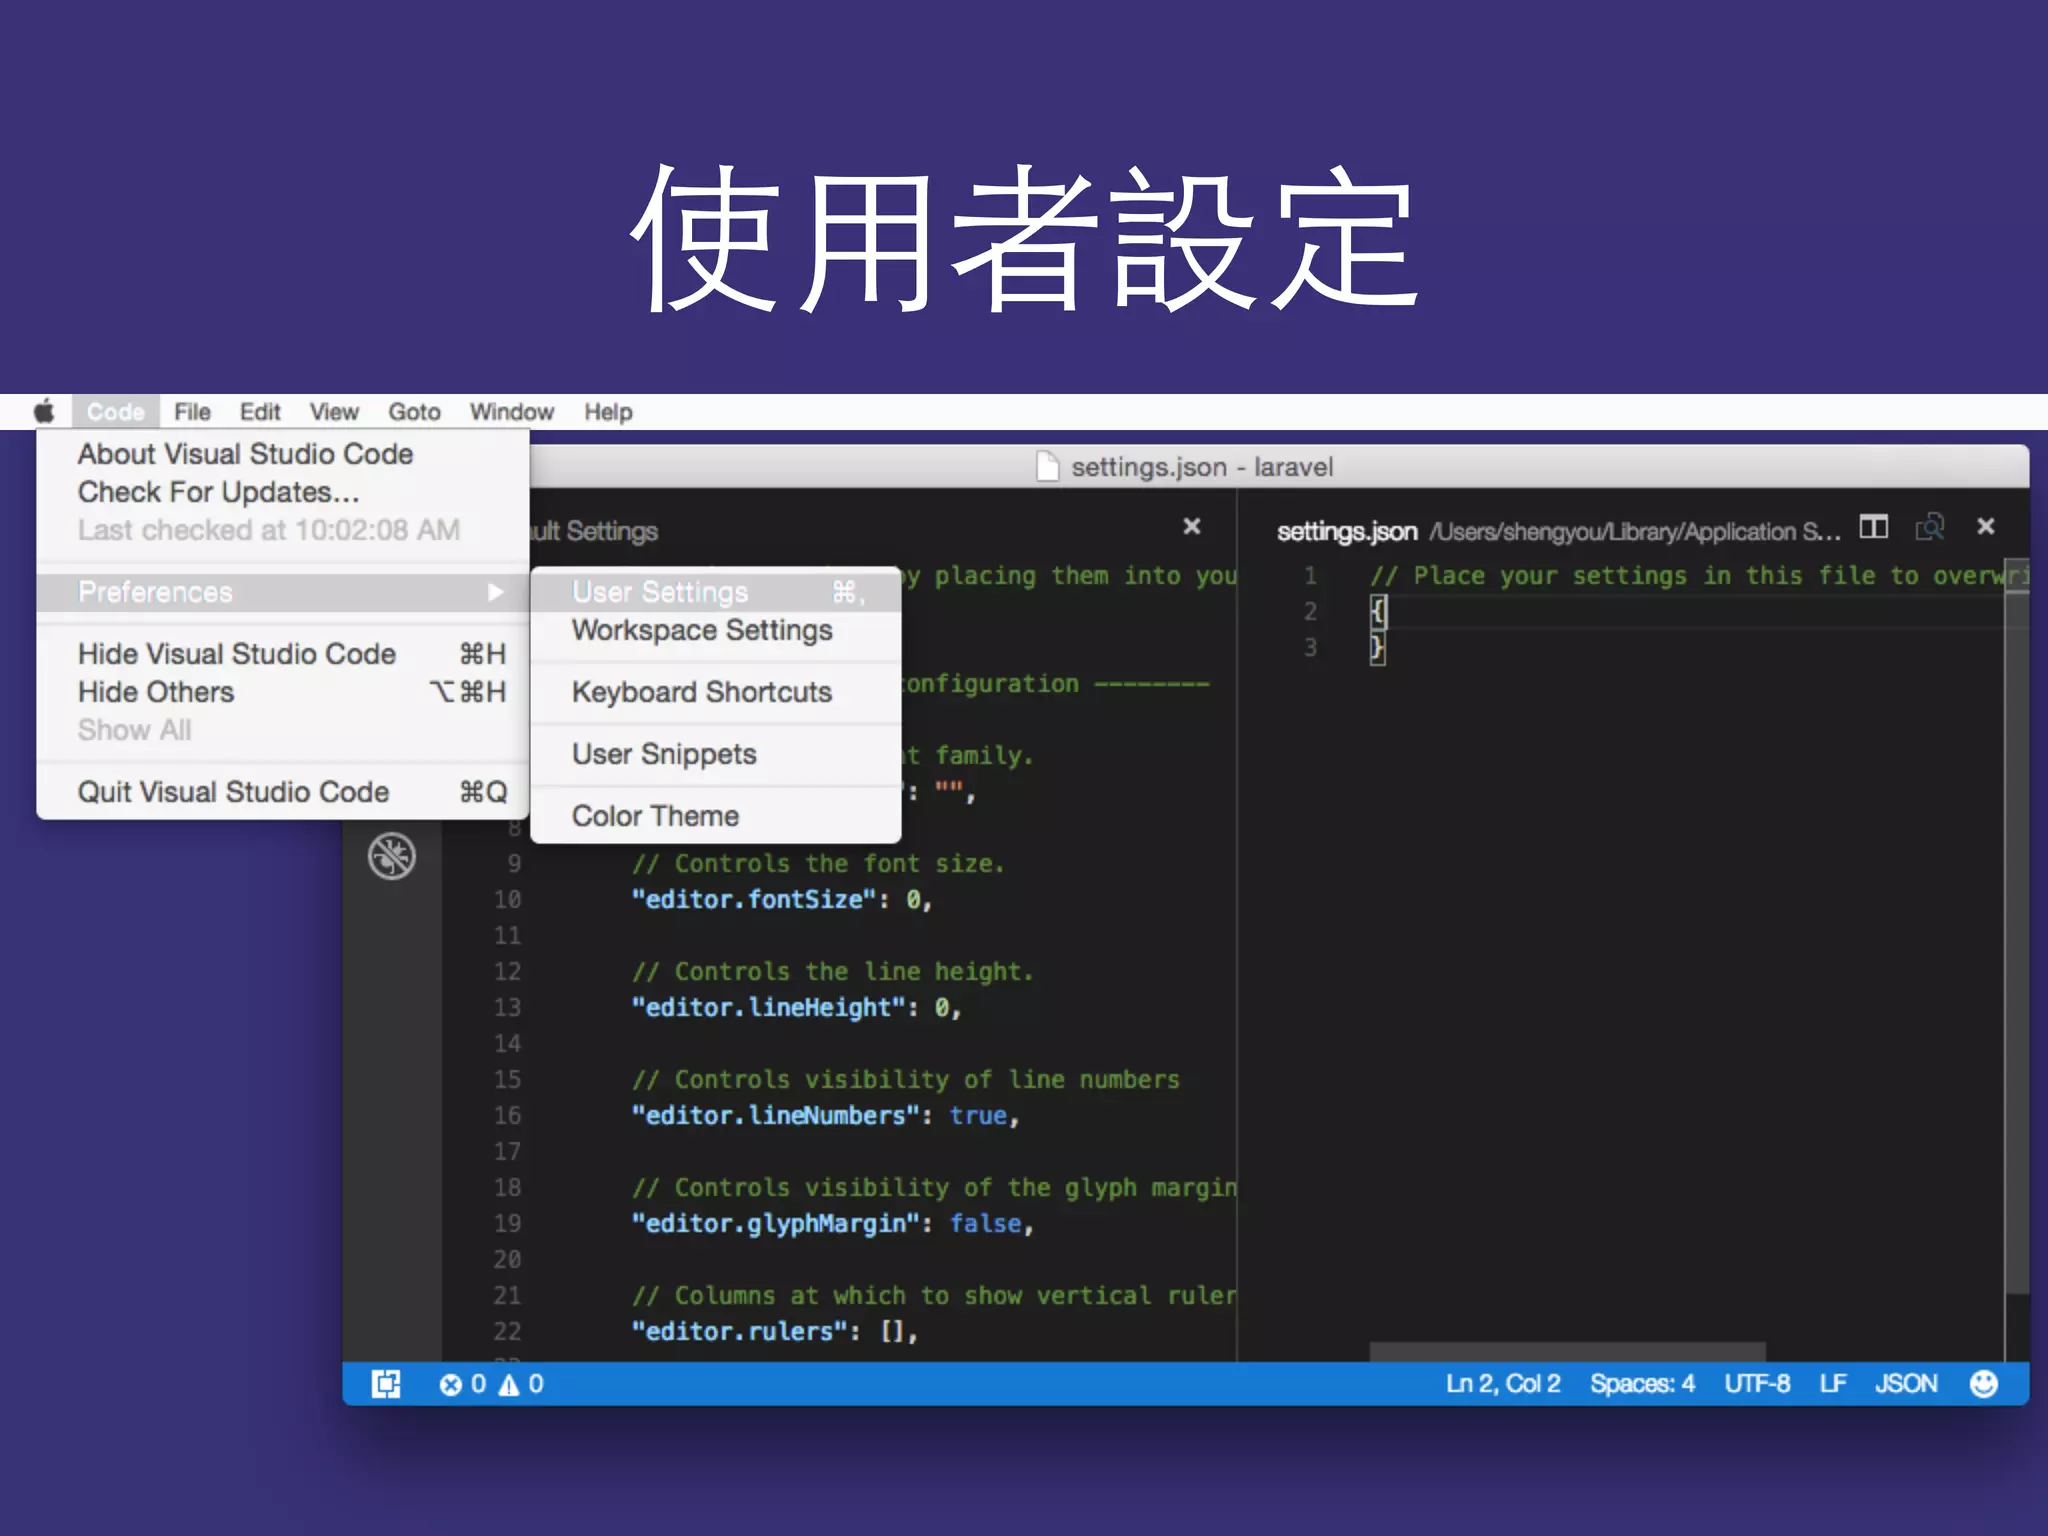
Task: Close the settings.json editor
Action: [x=1986, y=526]
